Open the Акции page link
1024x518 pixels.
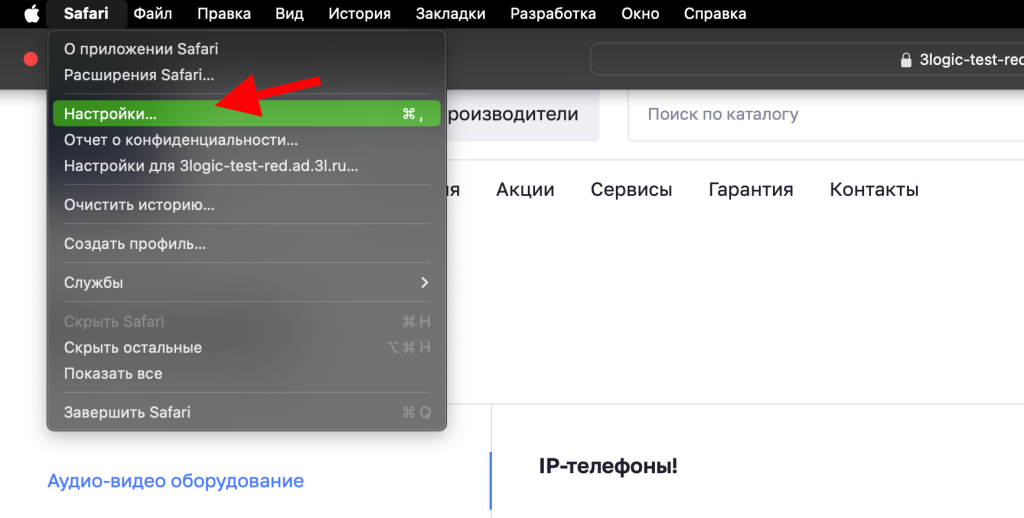coord(525,190)
